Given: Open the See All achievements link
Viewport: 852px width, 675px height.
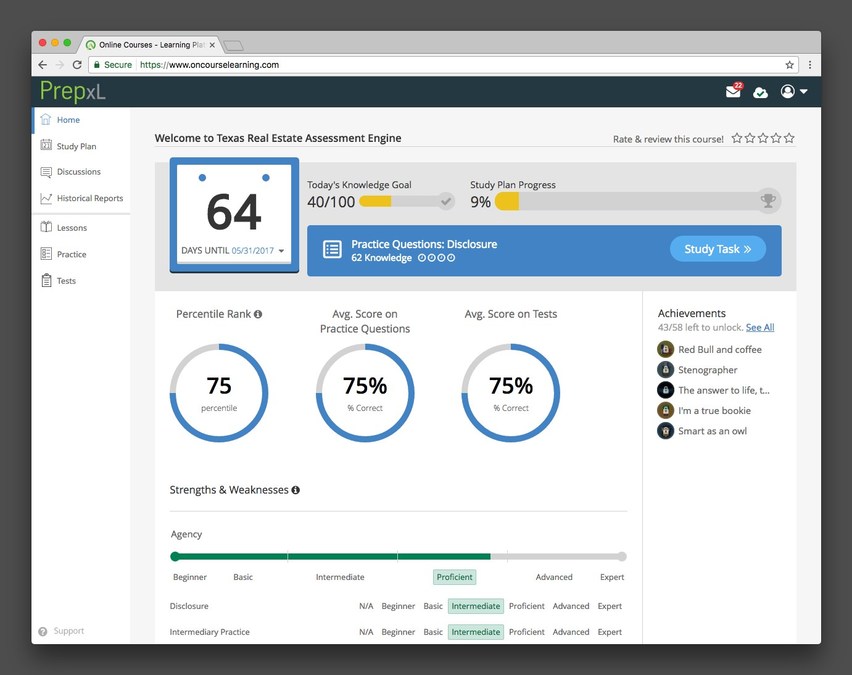Looking at the screenshot, I should click(760, 327).
